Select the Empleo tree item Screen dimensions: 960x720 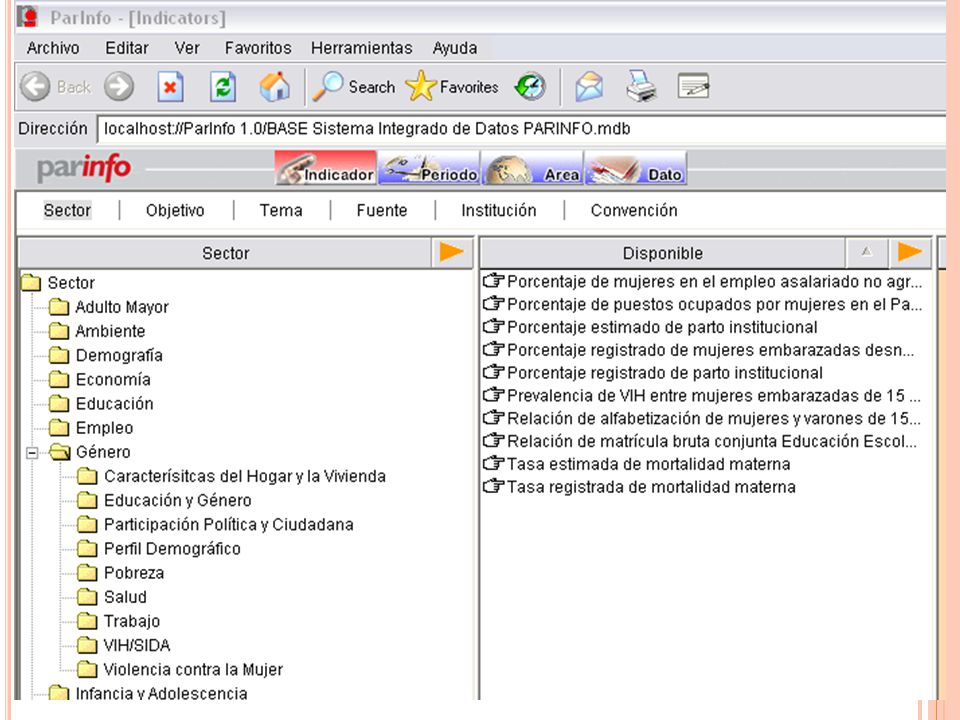[x=104, y=427]
